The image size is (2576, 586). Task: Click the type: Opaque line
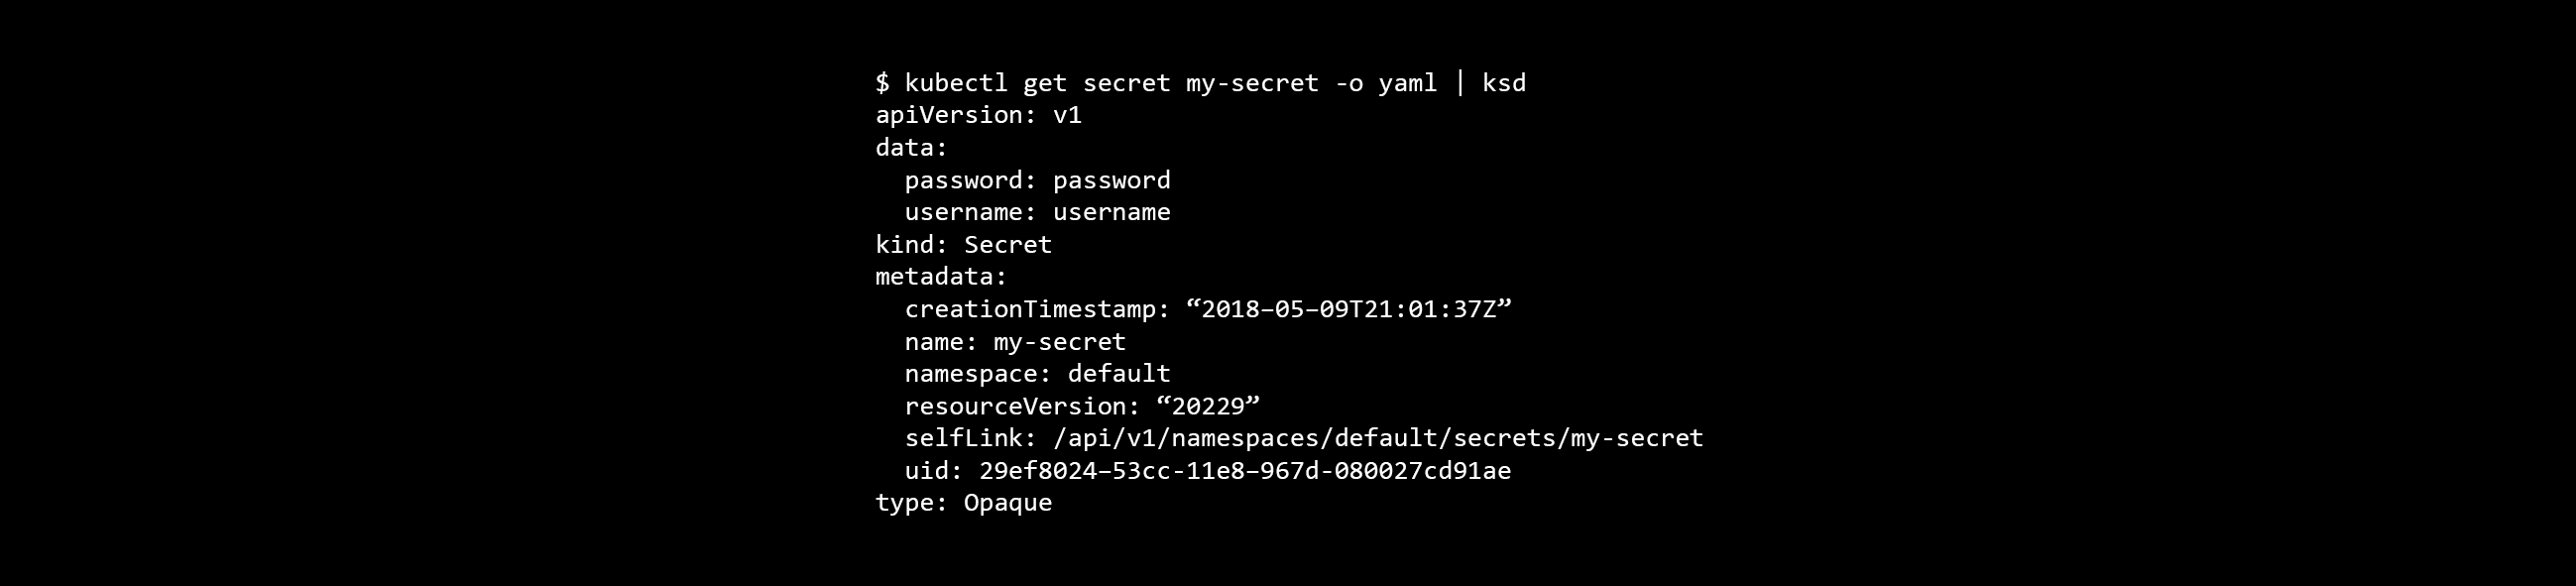[x=964, y=503]
